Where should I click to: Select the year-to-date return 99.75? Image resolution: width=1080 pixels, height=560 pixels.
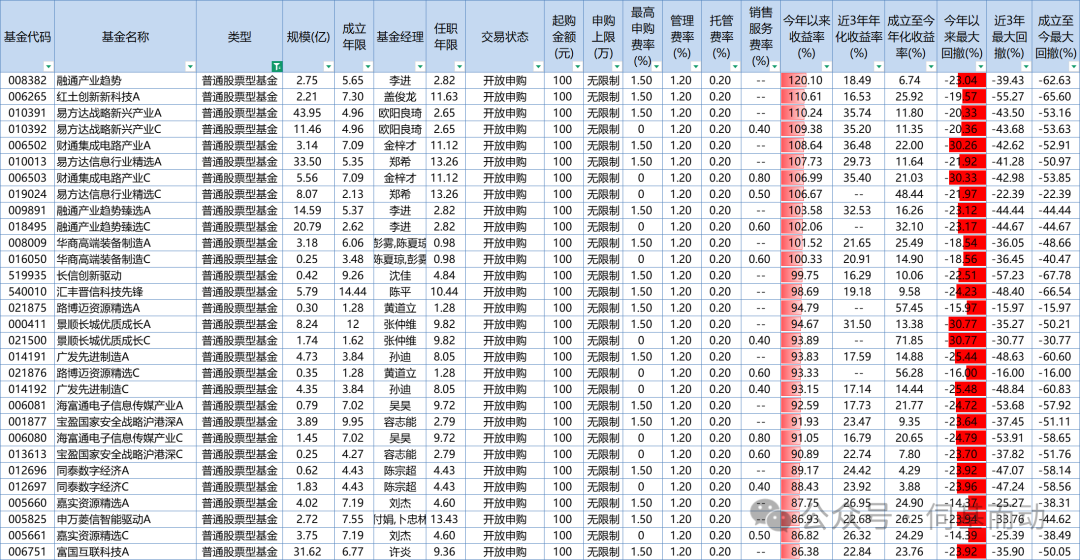pyautogui.click(x=806, y=276)
